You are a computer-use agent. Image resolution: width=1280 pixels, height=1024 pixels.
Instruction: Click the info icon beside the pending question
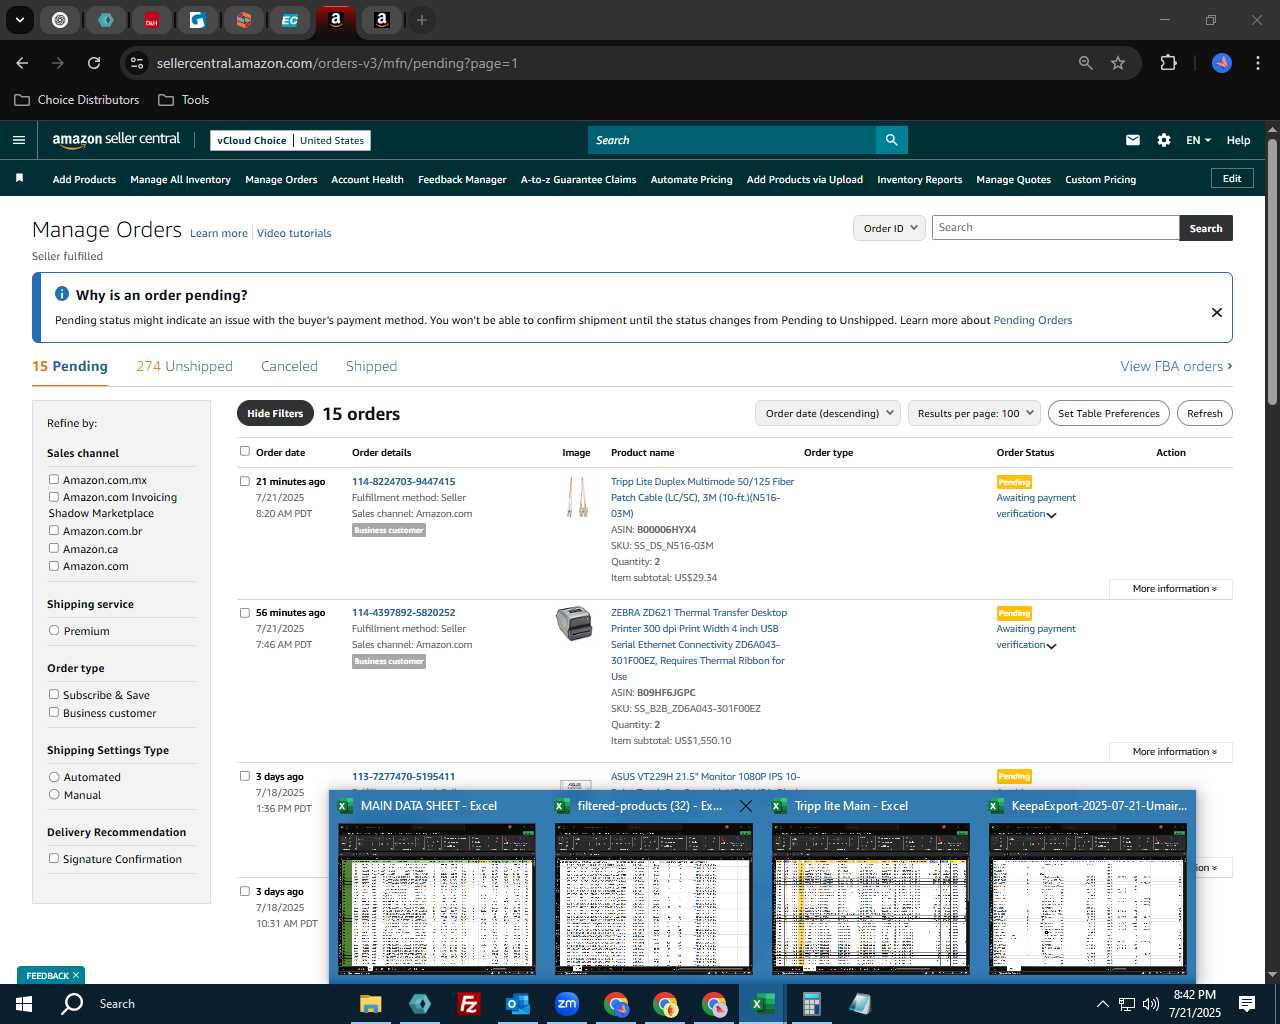(x=62, y=294)
